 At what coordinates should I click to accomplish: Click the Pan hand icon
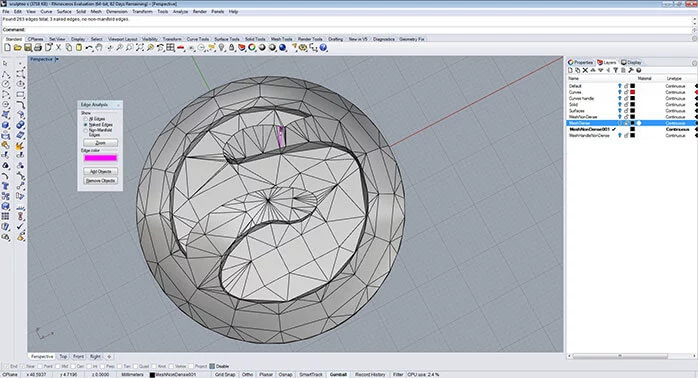point(99,48)
